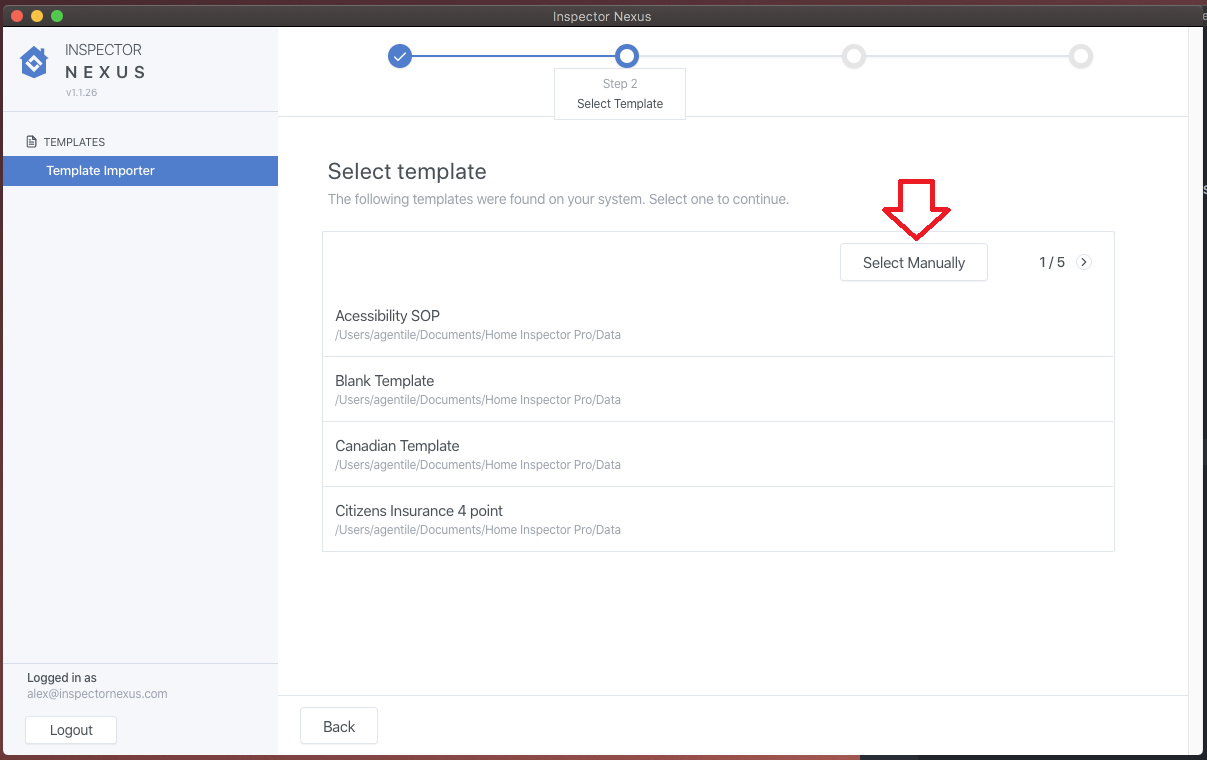Click the Step 2 Select Template label
1207x760 pixels.
620,94
